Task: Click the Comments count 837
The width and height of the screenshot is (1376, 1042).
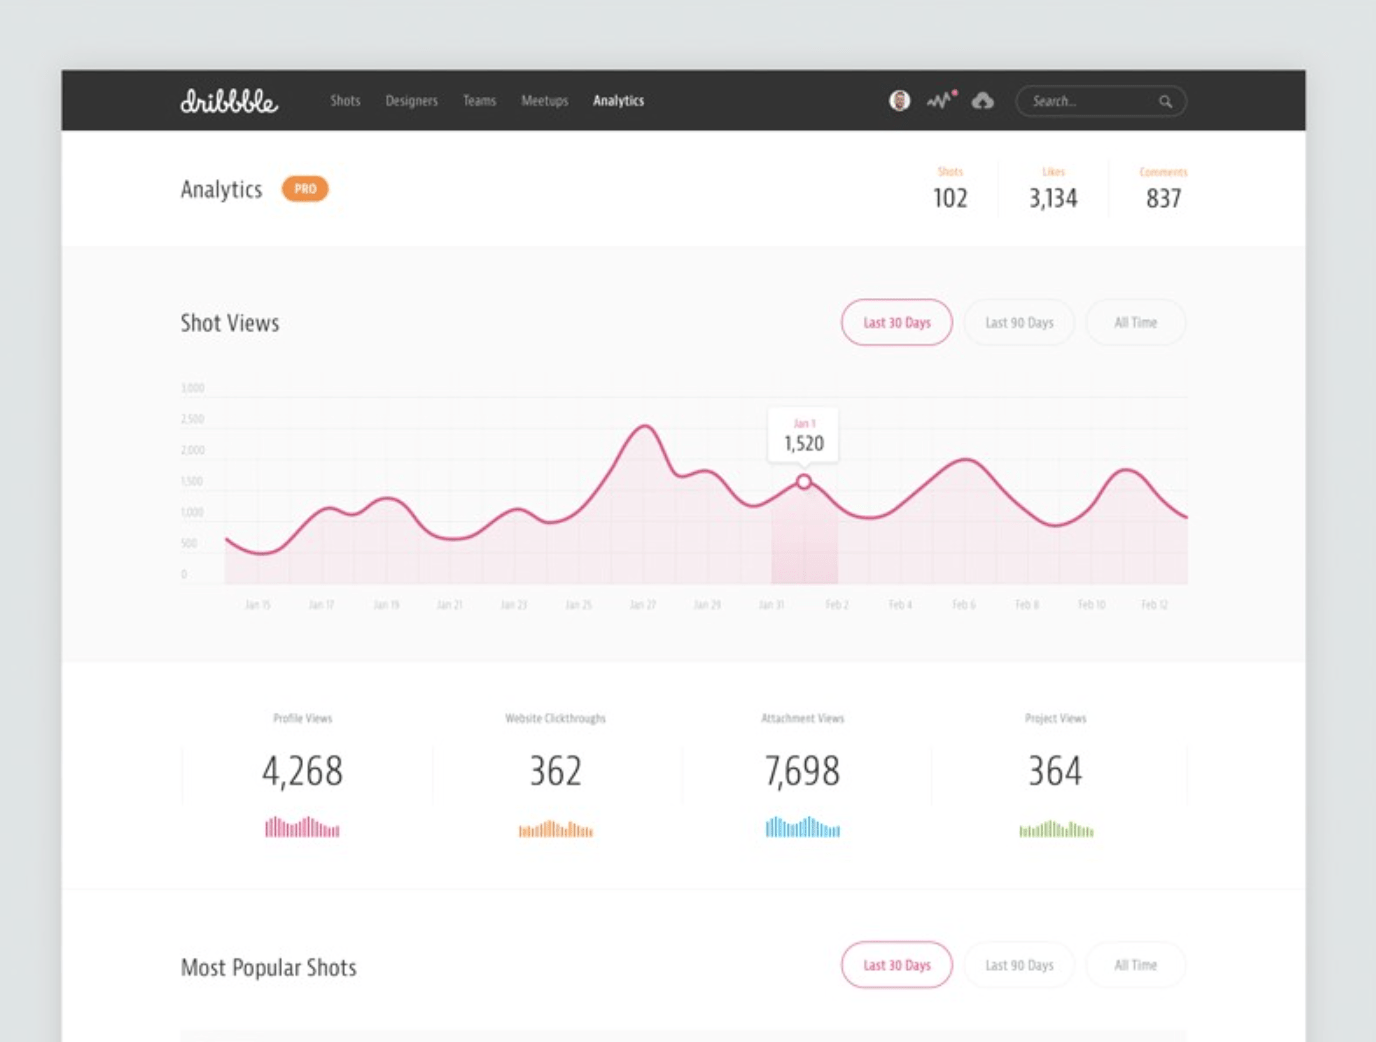Action: click(x=1164, y=198)
